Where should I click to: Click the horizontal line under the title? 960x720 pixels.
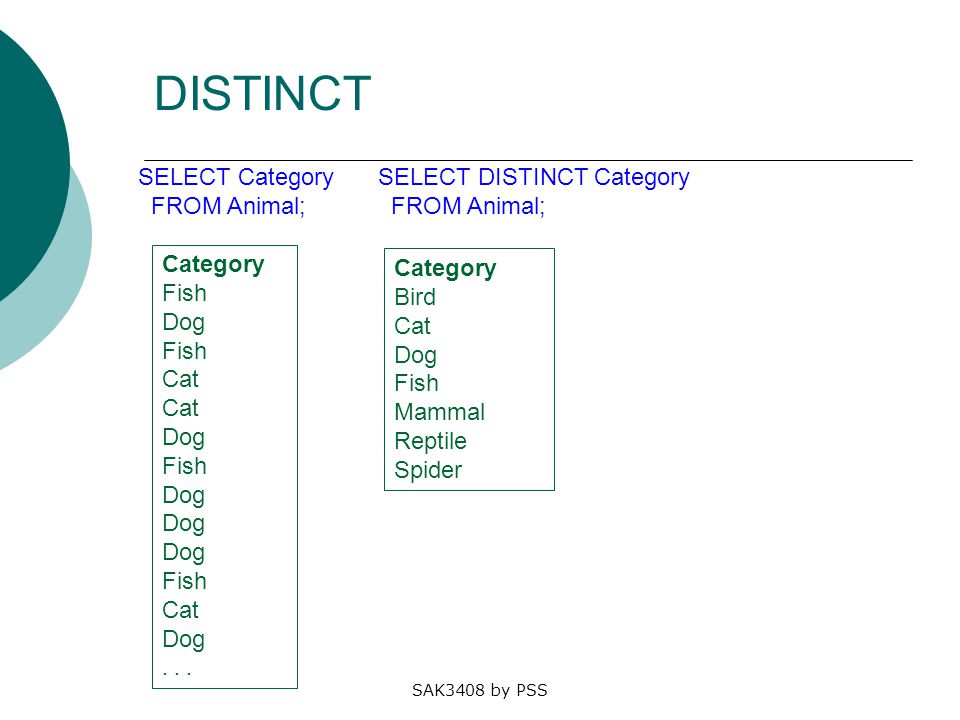(528, 160)
